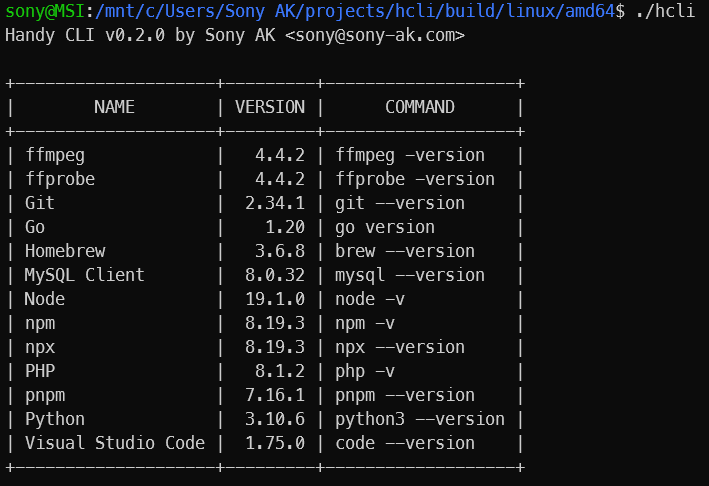Click 'npx' in the NAME column

point(40,348)
